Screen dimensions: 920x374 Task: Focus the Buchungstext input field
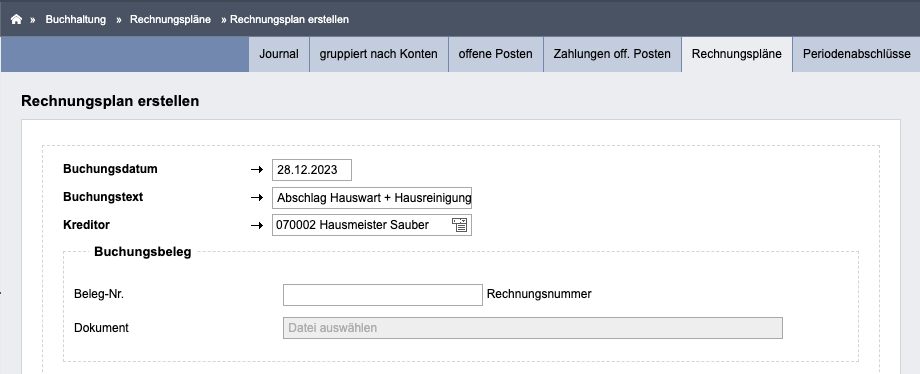[371, 198]
